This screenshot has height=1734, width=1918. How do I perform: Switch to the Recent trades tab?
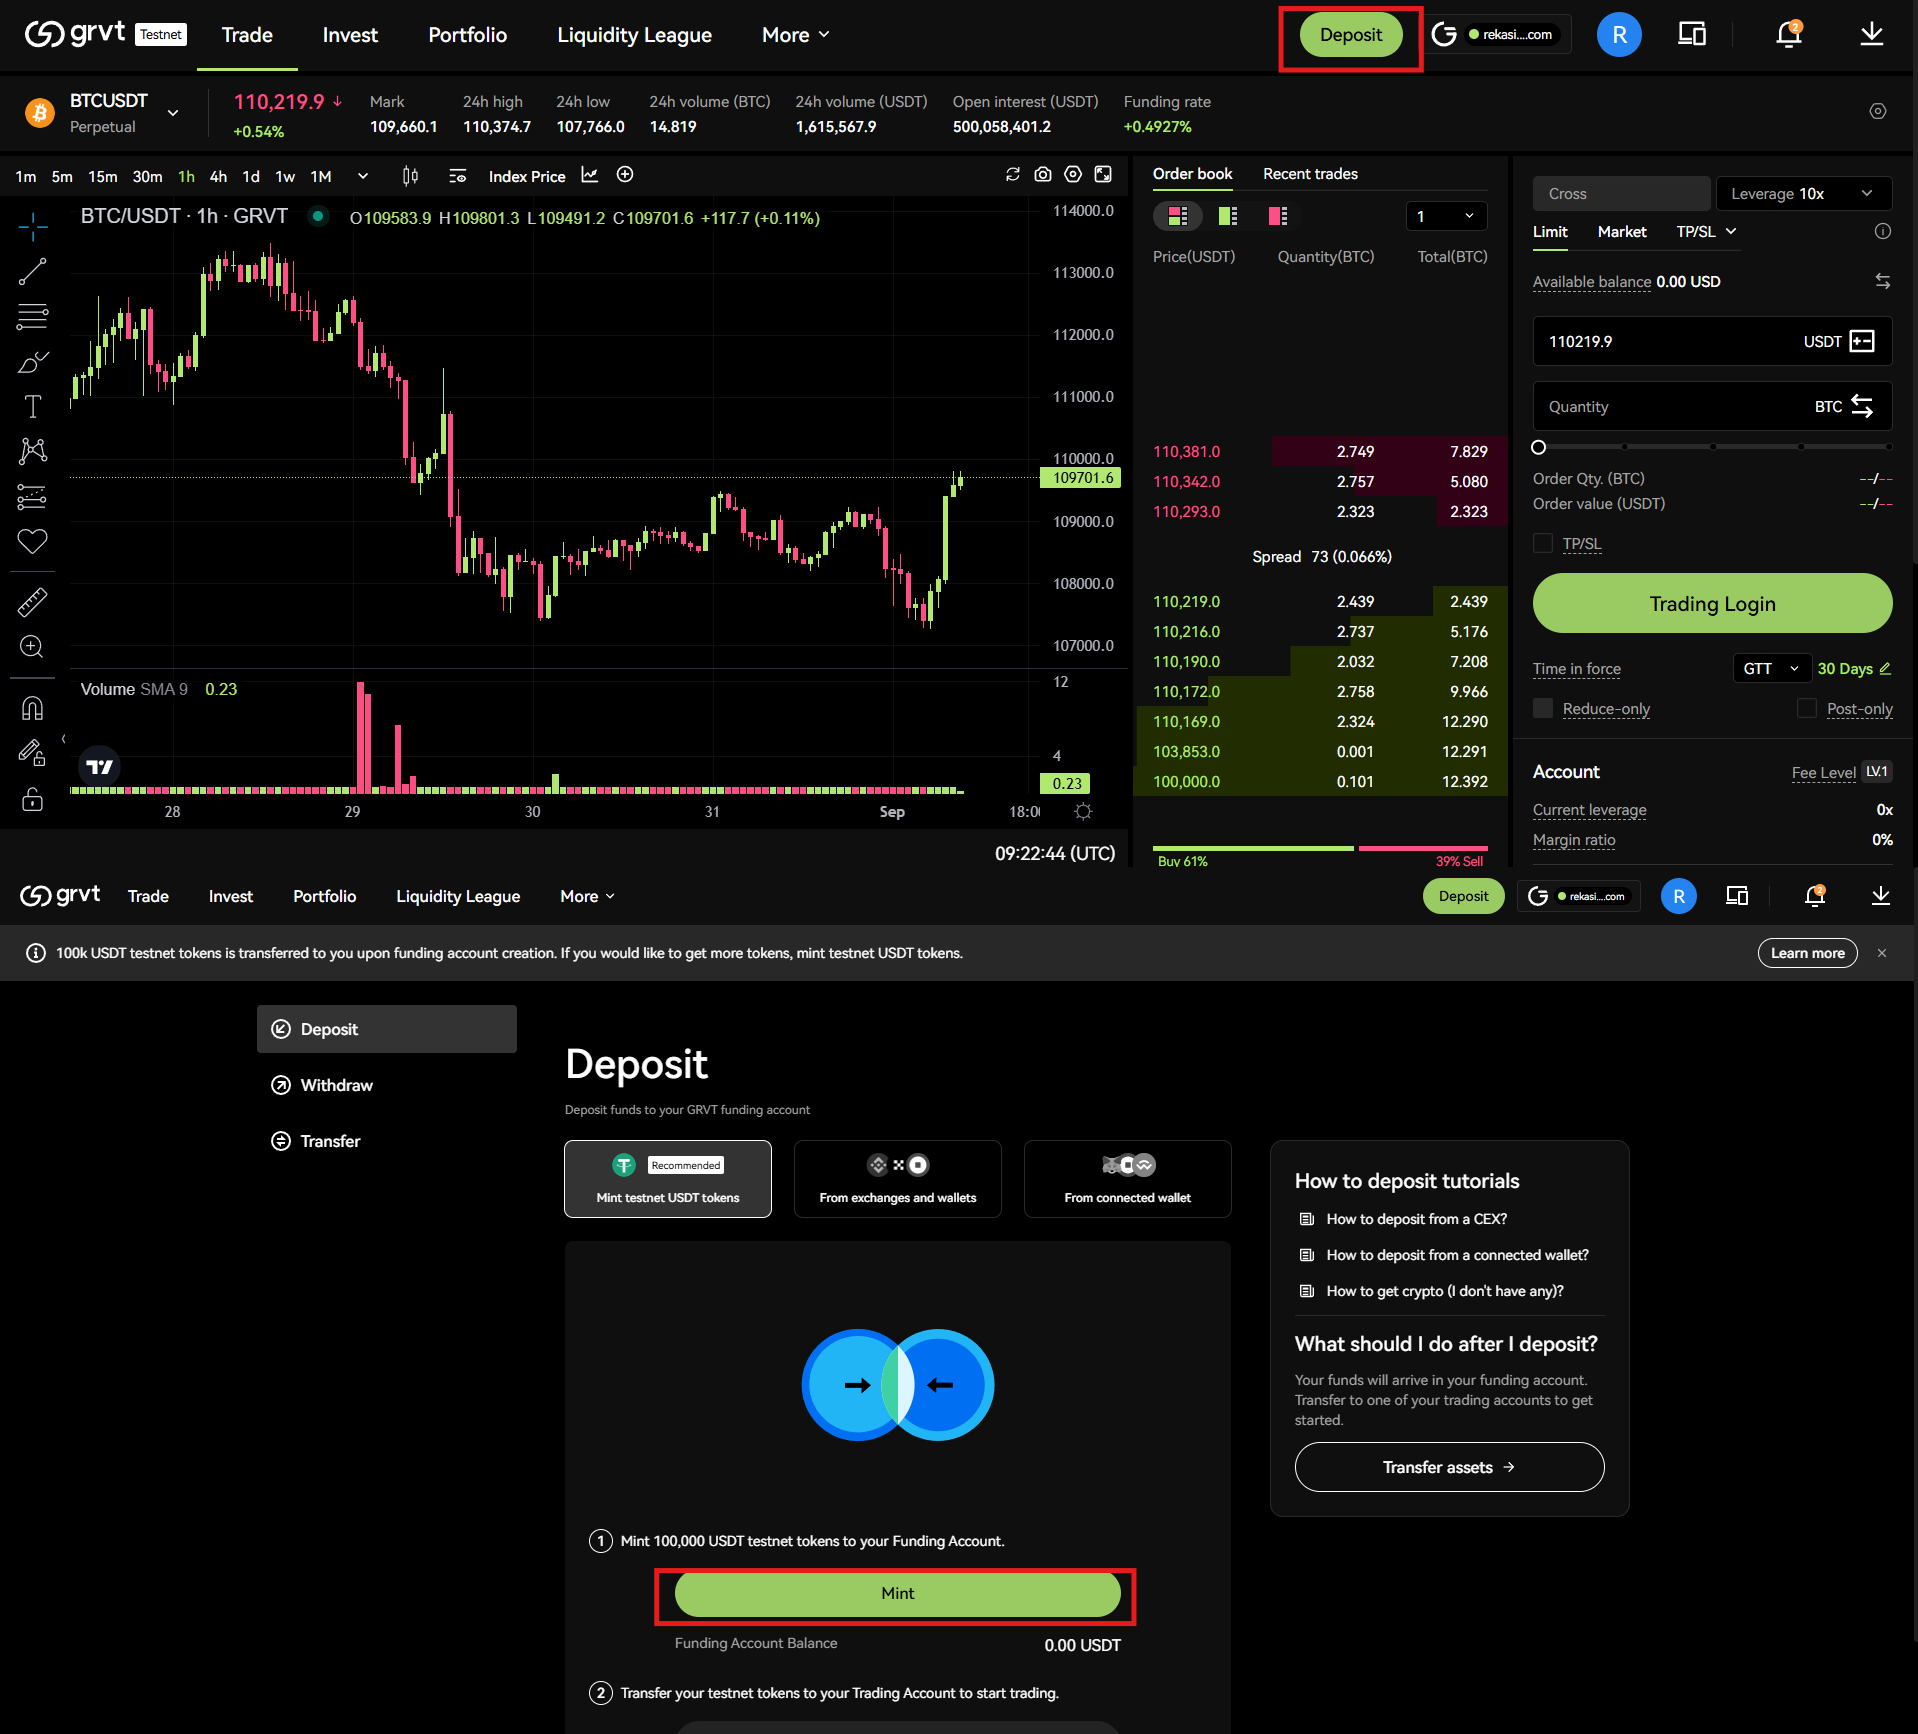pyautogui.click(x=1309, y=174)
